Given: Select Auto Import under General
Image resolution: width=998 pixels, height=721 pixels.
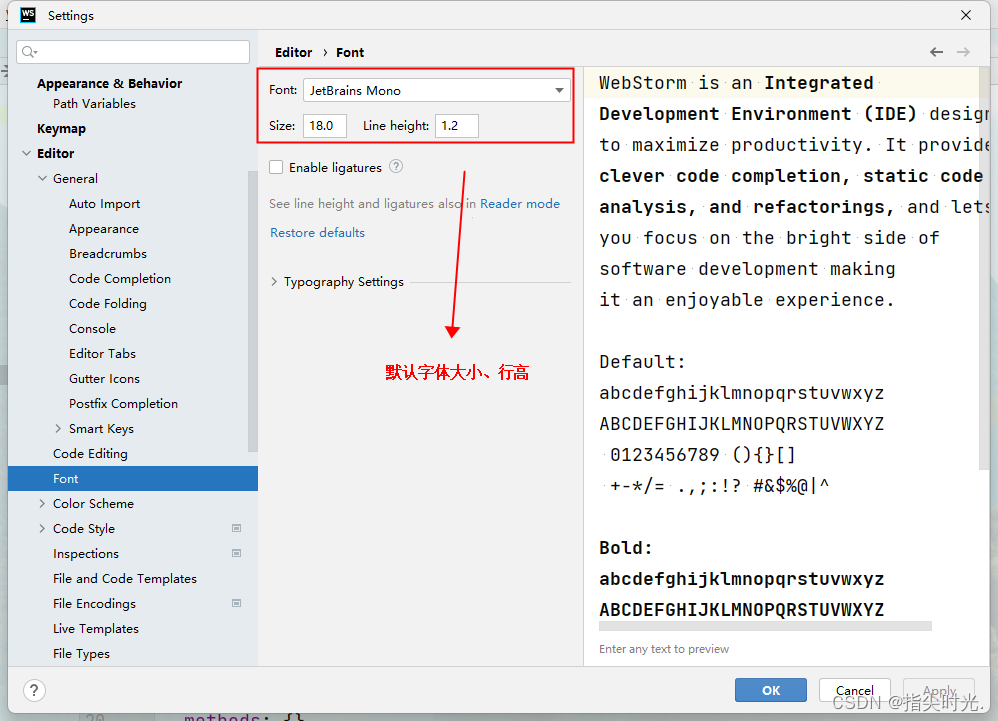Looking at the screenshot, I should tap(104, 204).
